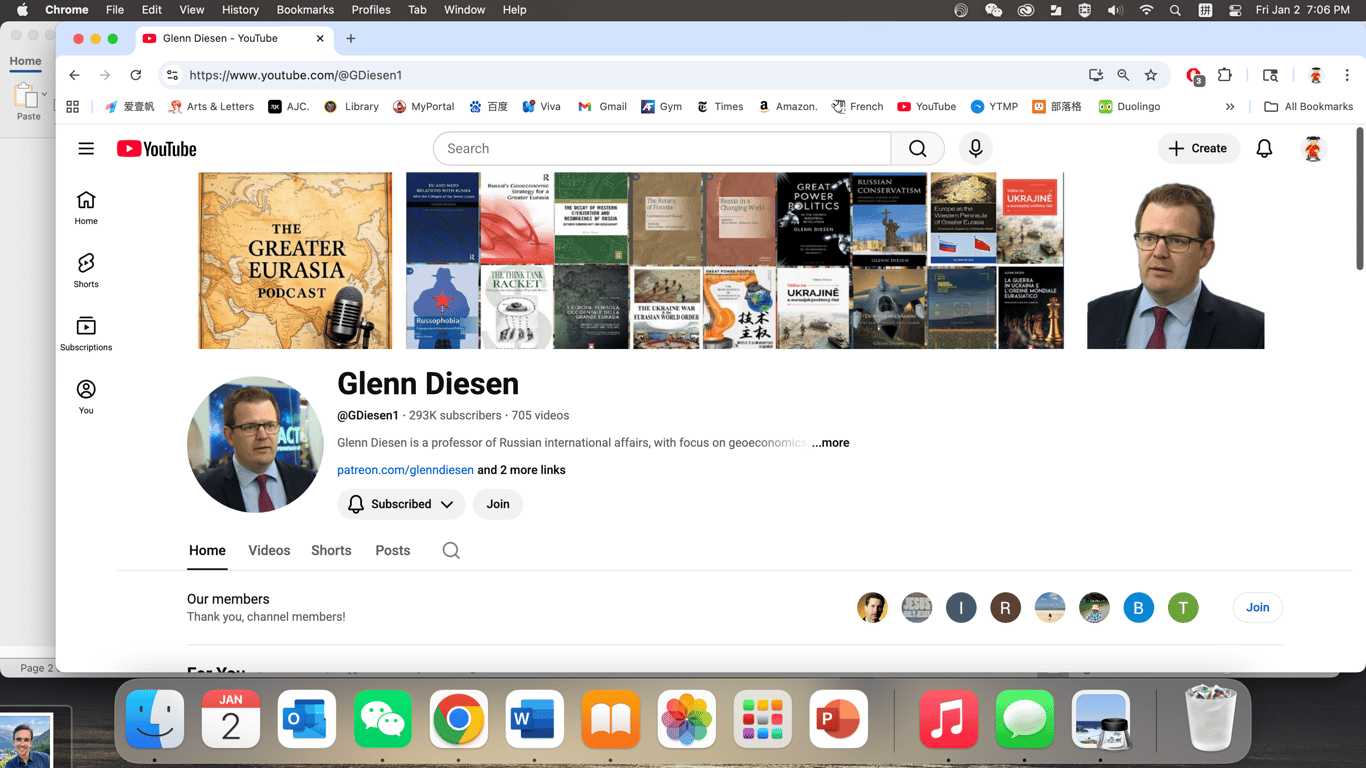Go to Home in the YouTube left sidebar
The width and height of the screenshot is (1366, 768).
[x=86, y=208]
